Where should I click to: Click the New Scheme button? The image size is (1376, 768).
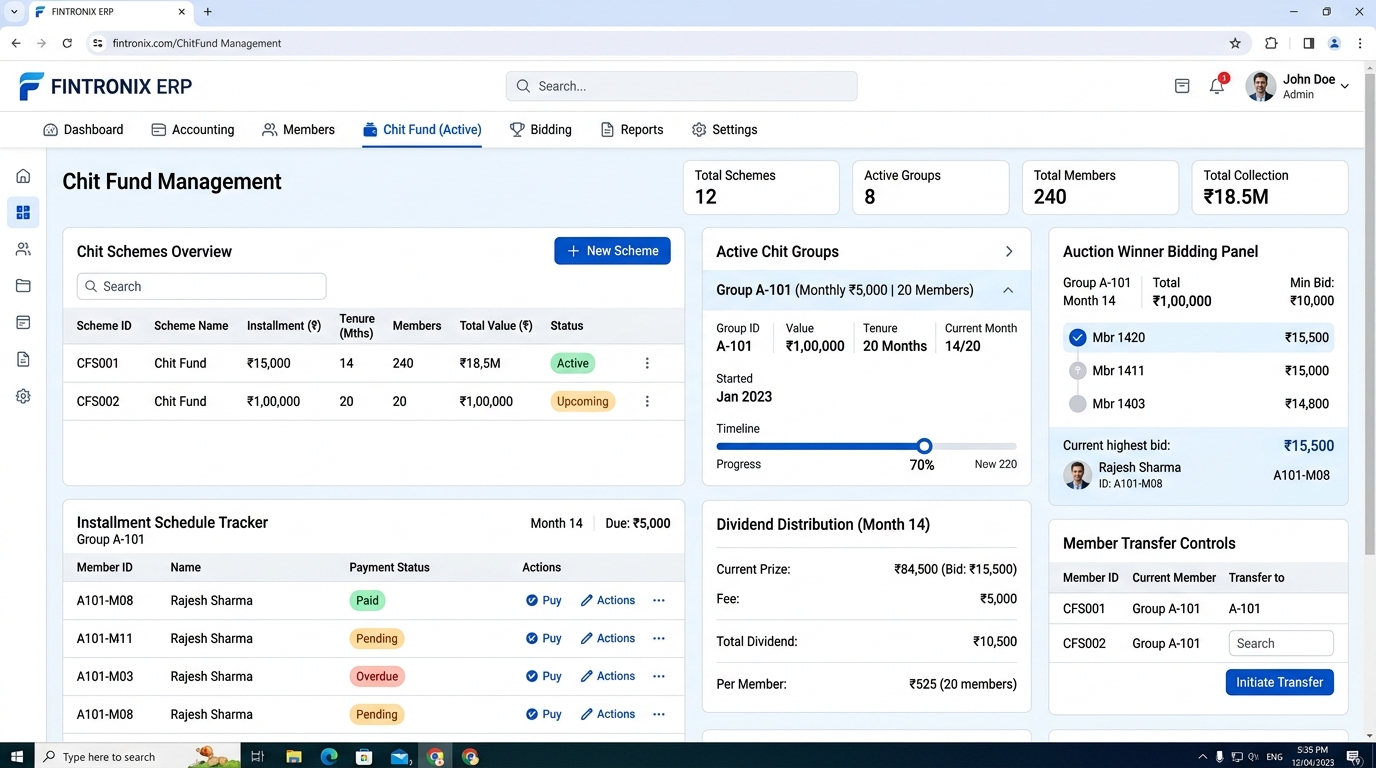pyautogui.click(x=612, y=251)
